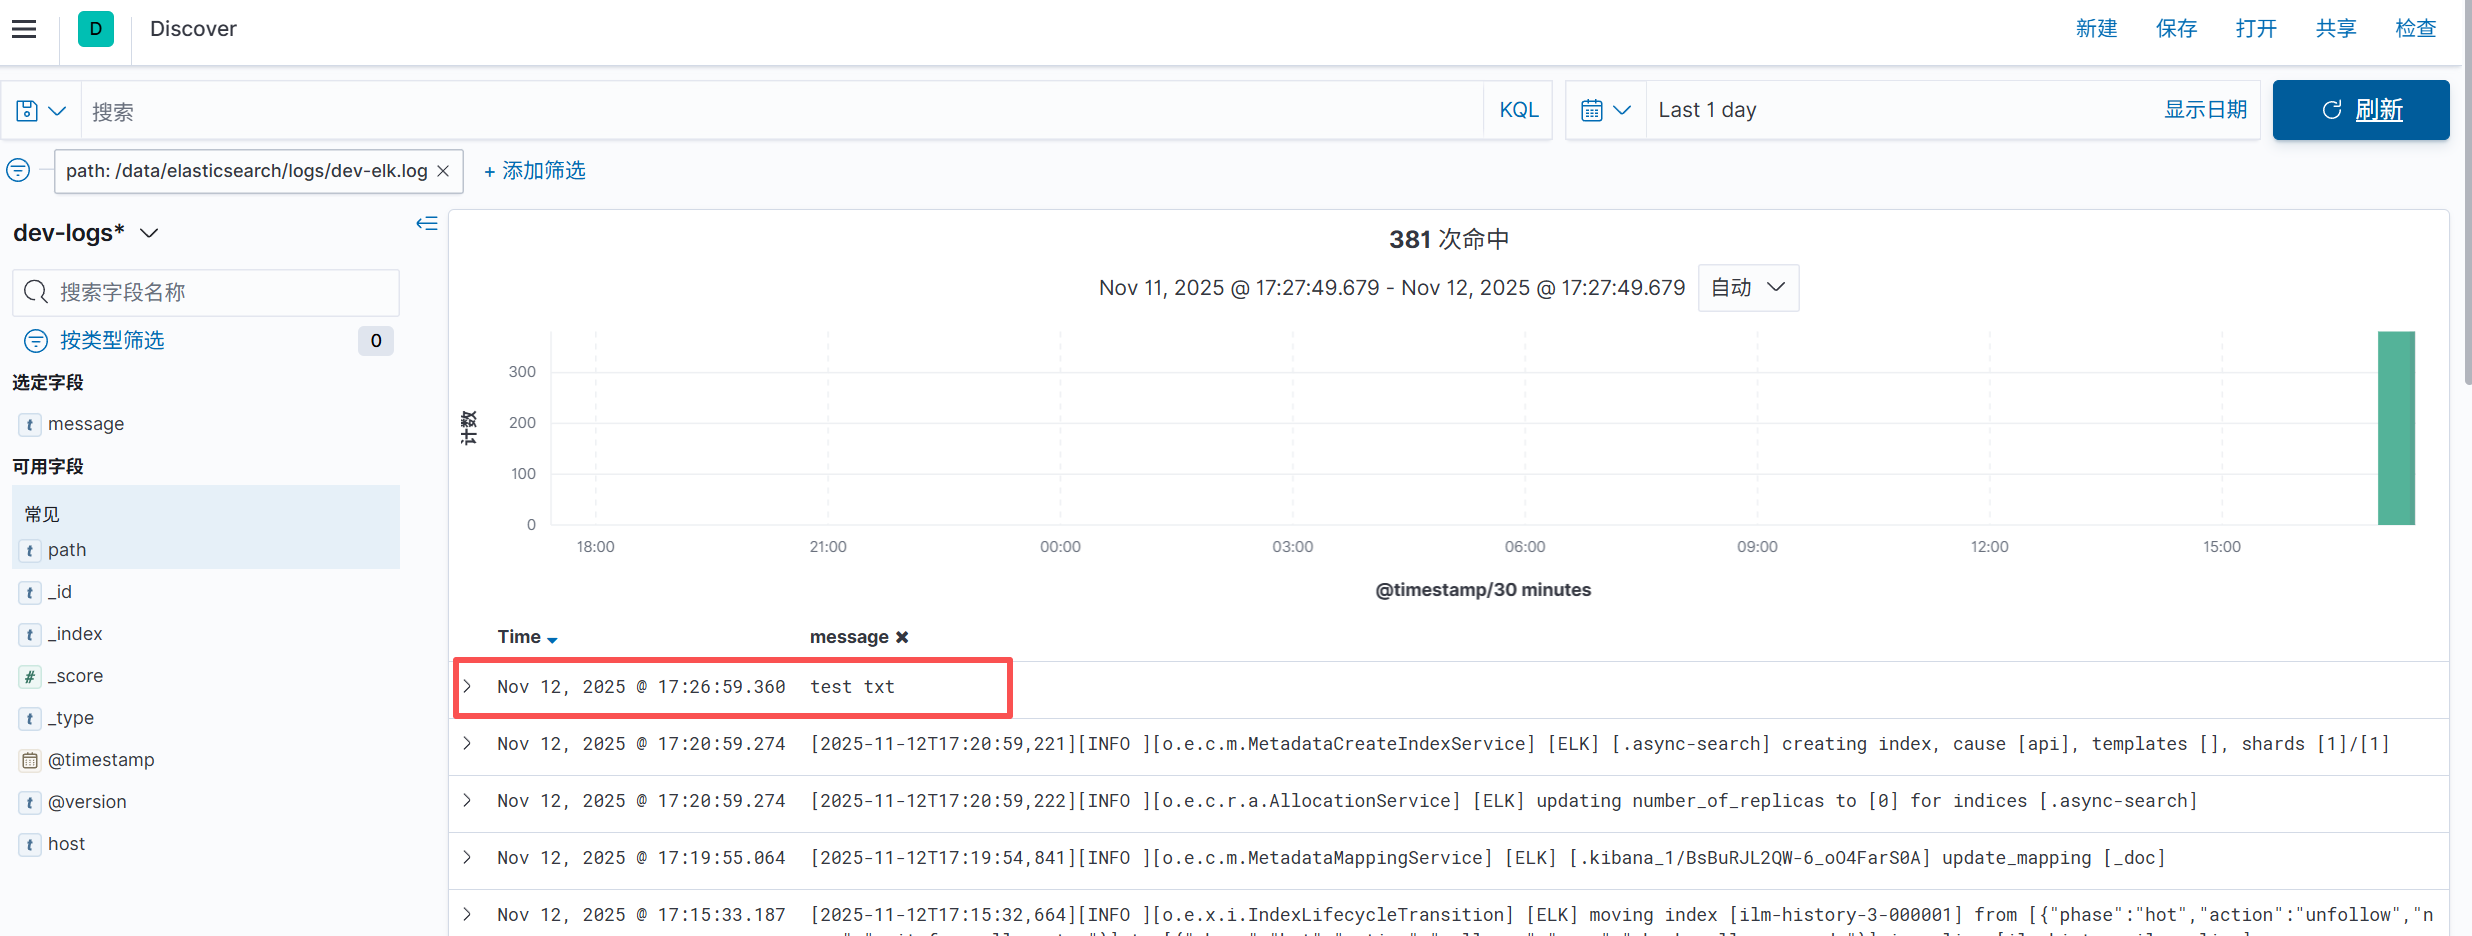This screenshot has width=2472, height=936.
Task: Toggle filter by type panel
Action: (111, 341)
